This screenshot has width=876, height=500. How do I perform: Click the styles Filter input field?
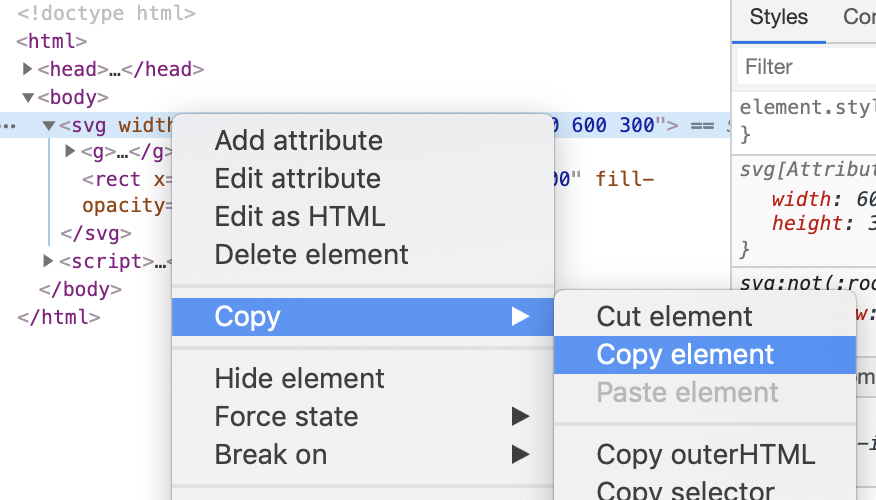pyautogui.click(x=806, y=67)
